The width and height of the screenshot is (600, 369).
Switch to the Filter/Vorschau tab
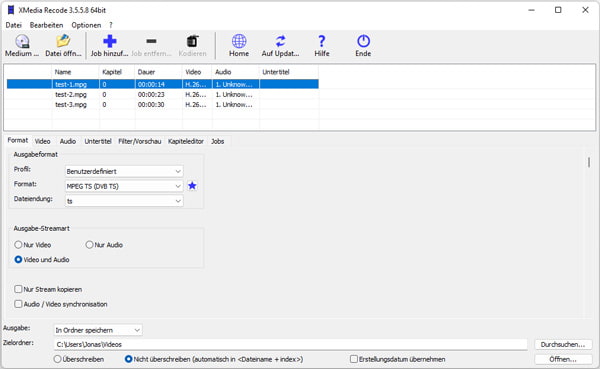click(x=139, y=141)
